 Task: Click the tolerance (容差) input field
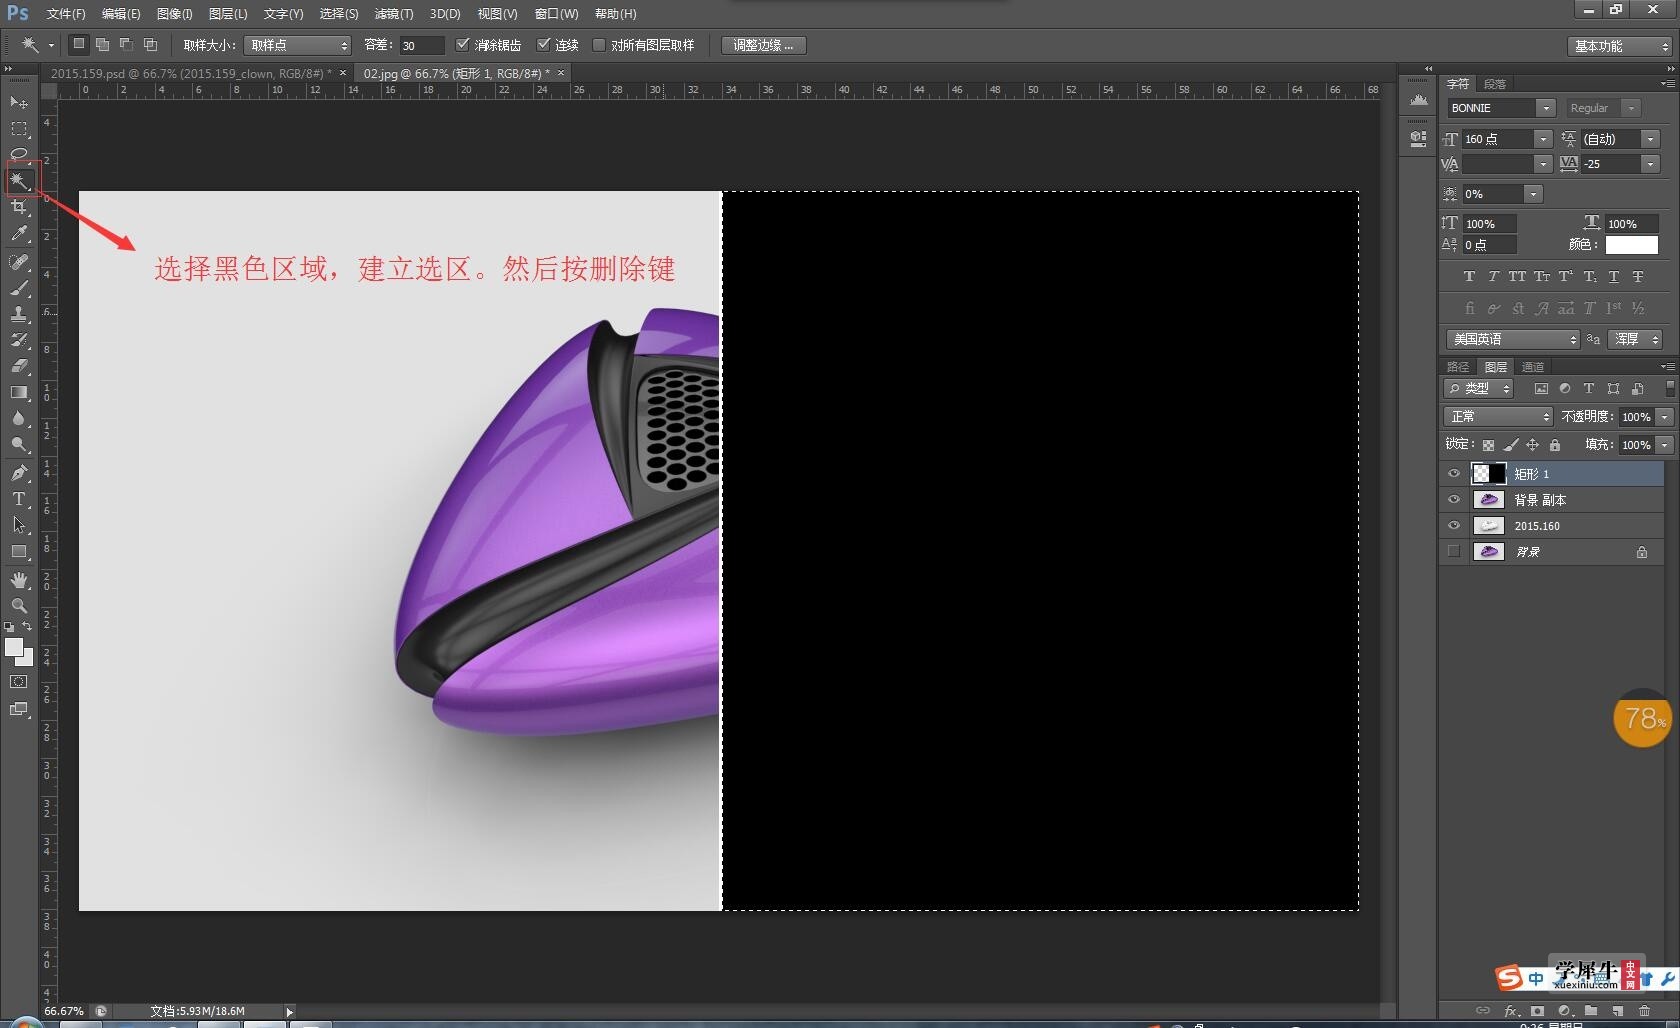click(x=421, y=46)
